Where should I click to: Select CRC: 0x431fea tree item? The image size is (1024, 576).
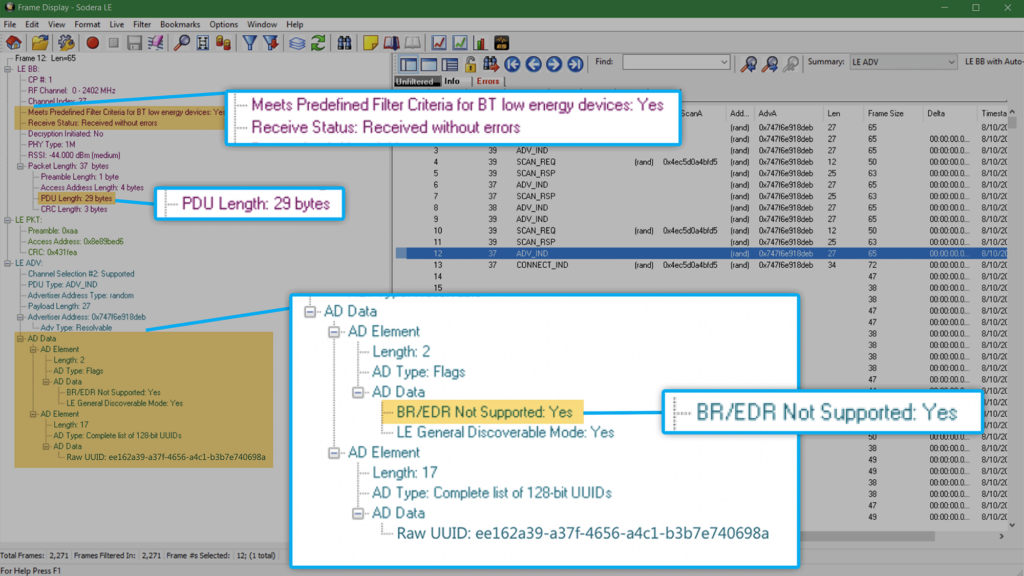coord(52,252)
